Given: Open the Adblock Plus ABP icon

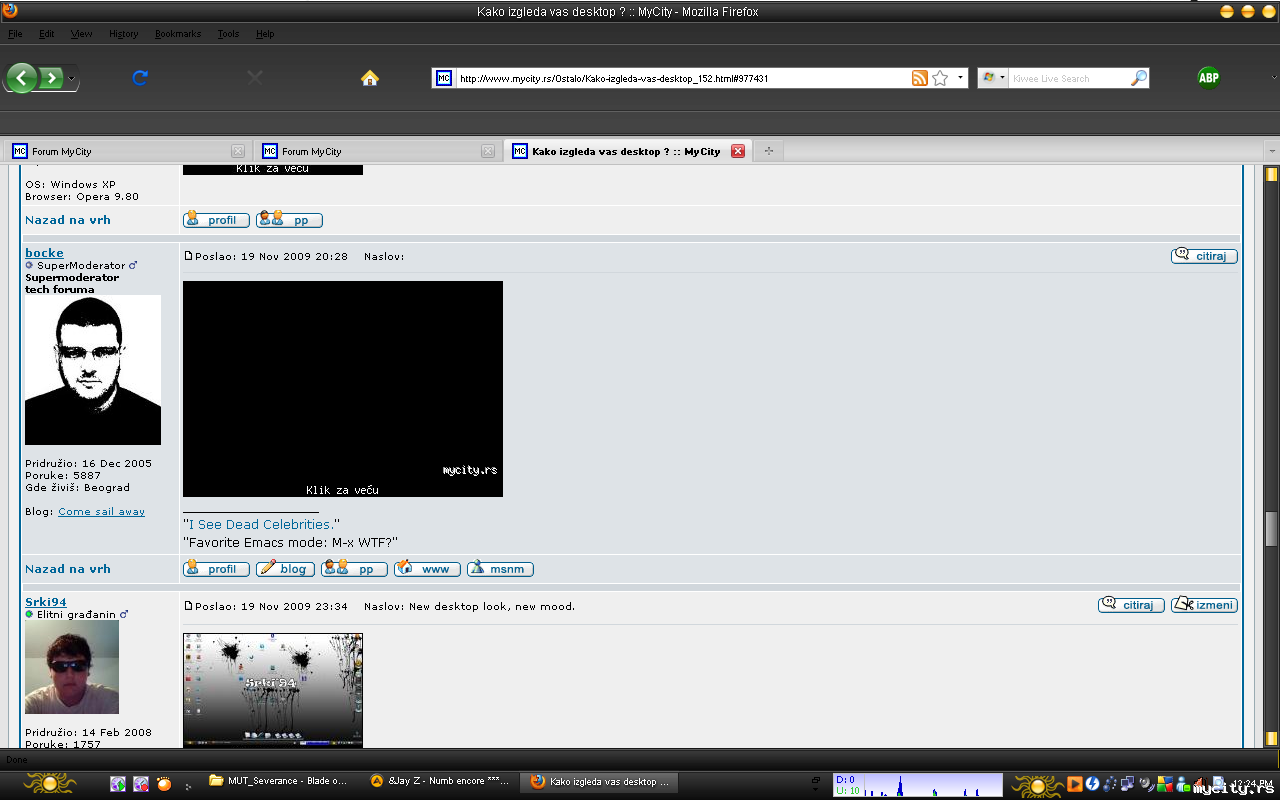Looking at the screenshot, I should (x=1209, y=78).
